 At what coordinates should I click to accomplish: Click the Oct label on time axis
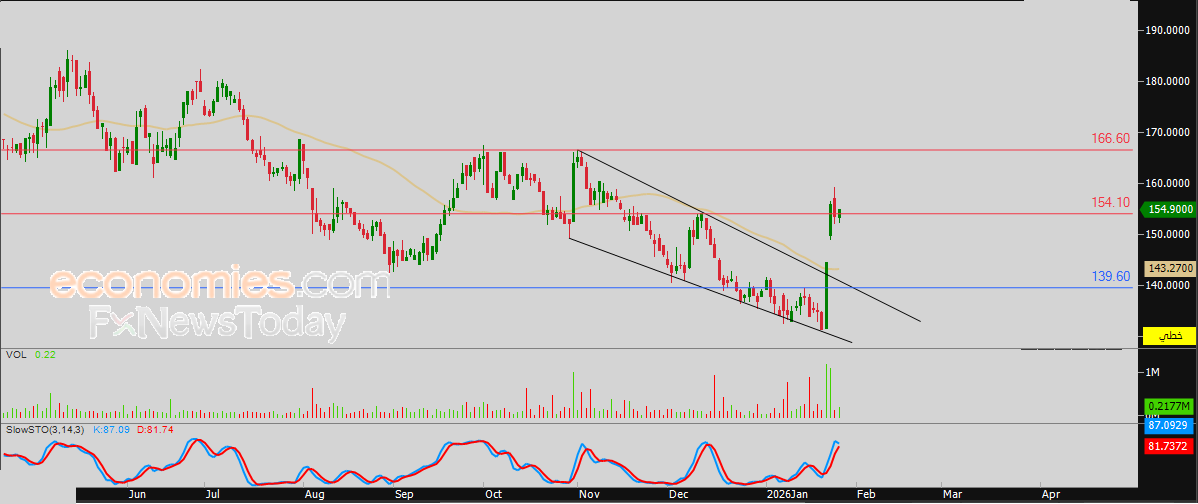[x=493, y=494]
